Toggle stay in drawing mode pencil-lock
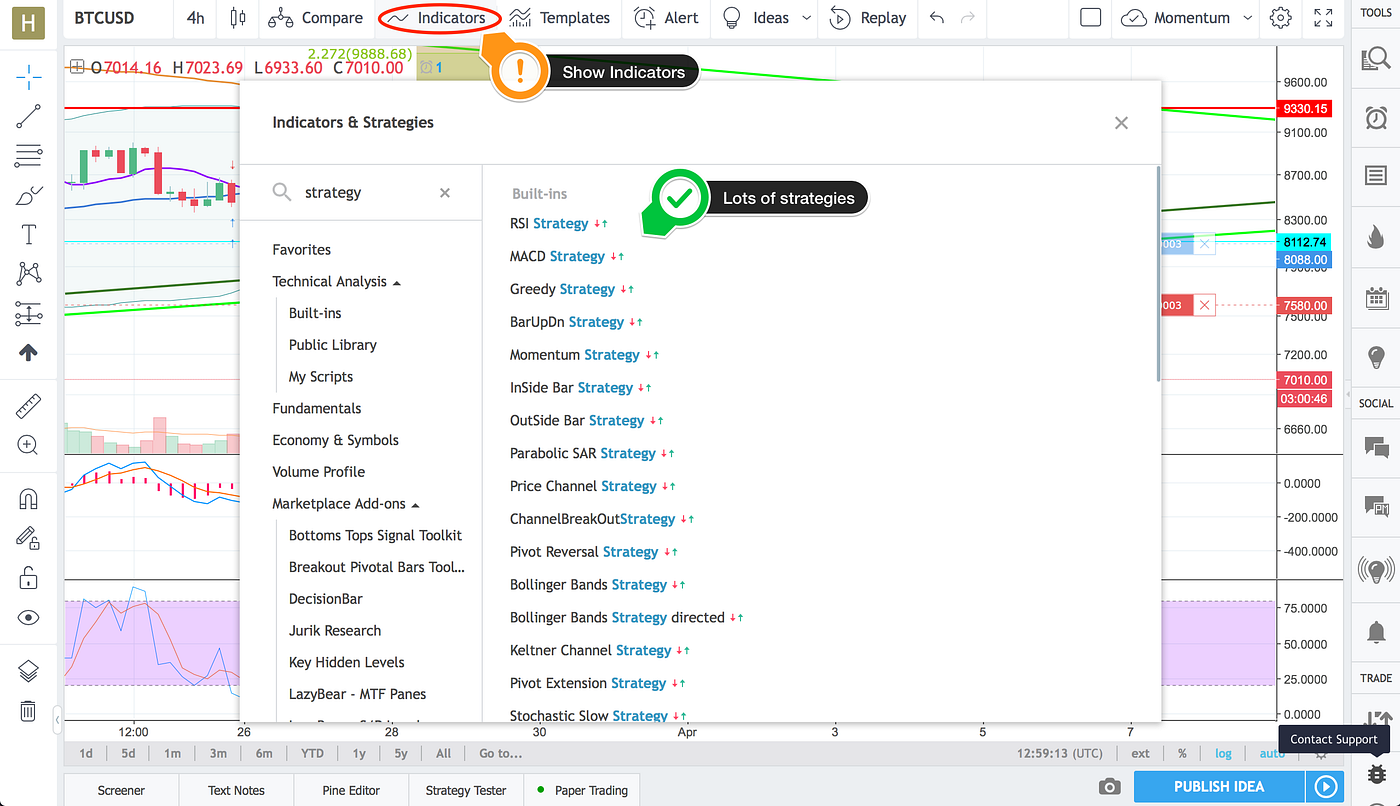Image resolution: width=1400 pixels, height=806 pixels. click(x=28, y=538)
